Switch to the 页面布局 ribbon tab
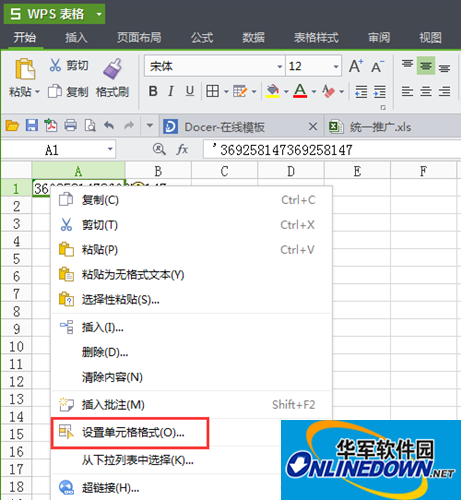 tap(139, 38)
